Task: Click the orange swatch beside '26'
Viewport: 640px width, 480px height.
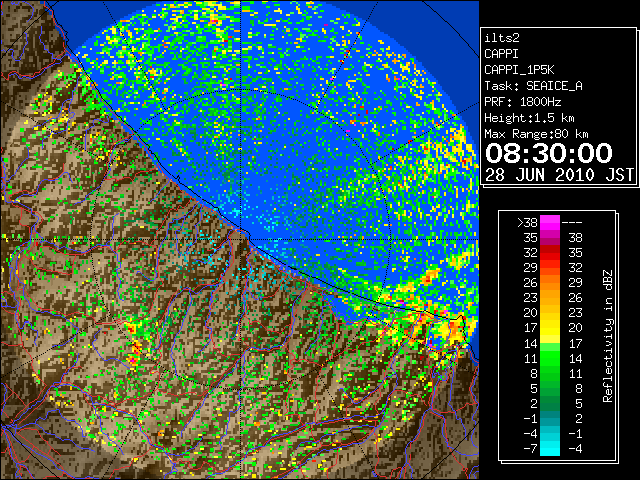Action: (x=550, y=283)
